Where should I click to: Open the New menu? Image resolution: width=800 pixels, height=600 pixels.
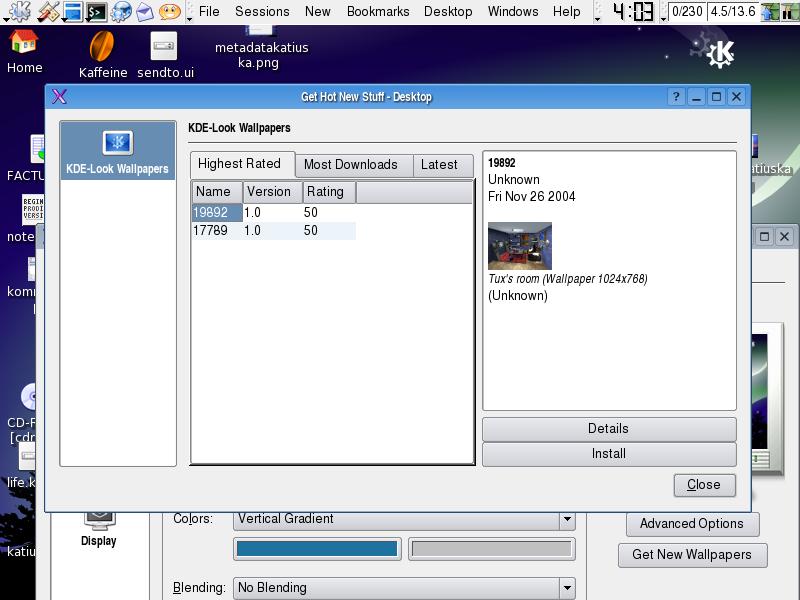317,11
